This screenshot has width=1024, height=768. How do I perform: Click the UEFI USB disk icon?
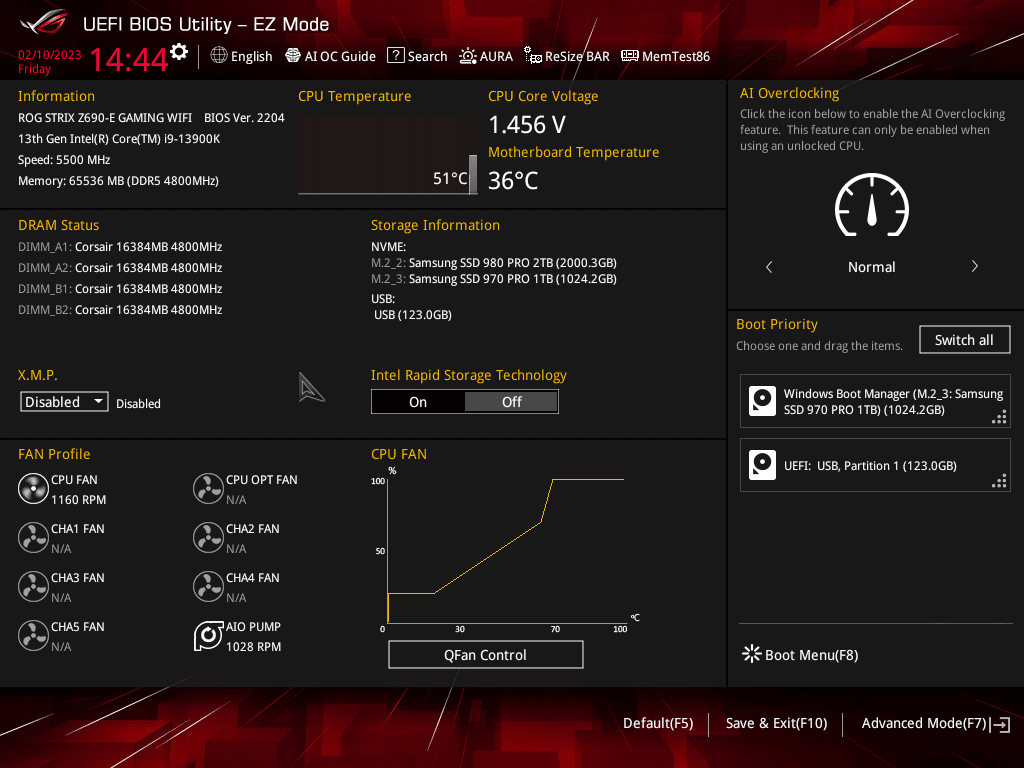point(762,465)
